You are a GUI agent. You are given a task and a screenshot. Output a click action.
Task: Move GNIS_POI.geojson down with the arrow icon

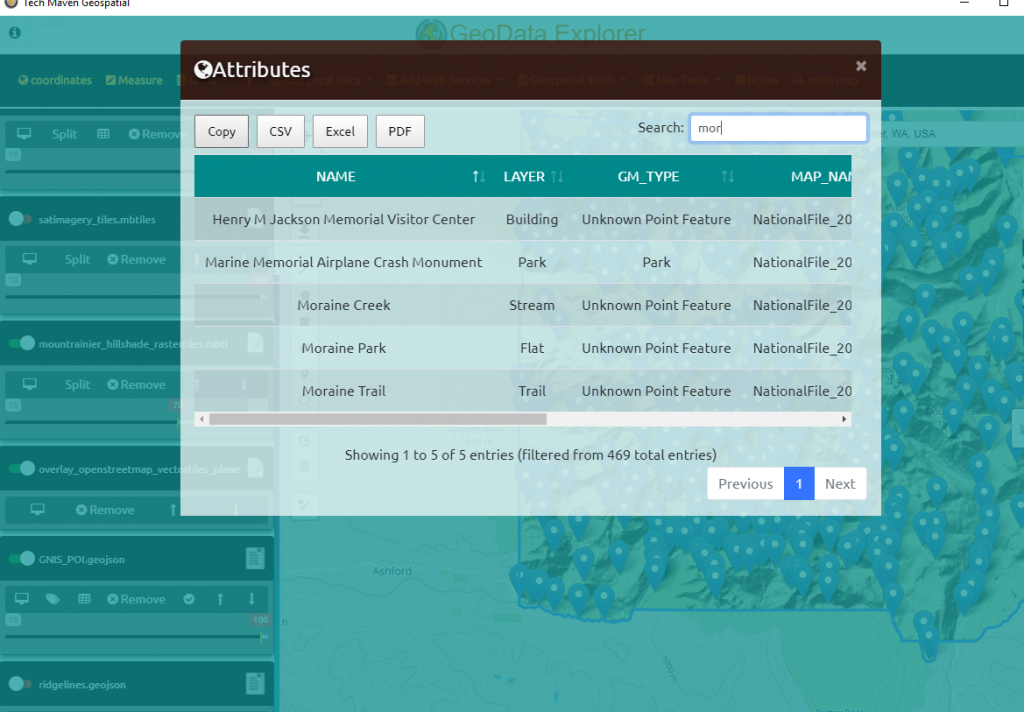coord(251,599)
